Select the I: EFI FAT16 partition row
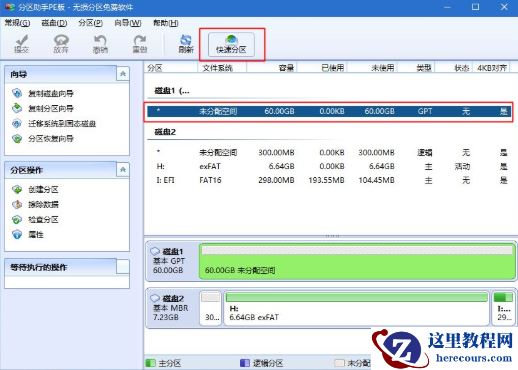The height and width of the screenshot is (370, 518). 328,180
